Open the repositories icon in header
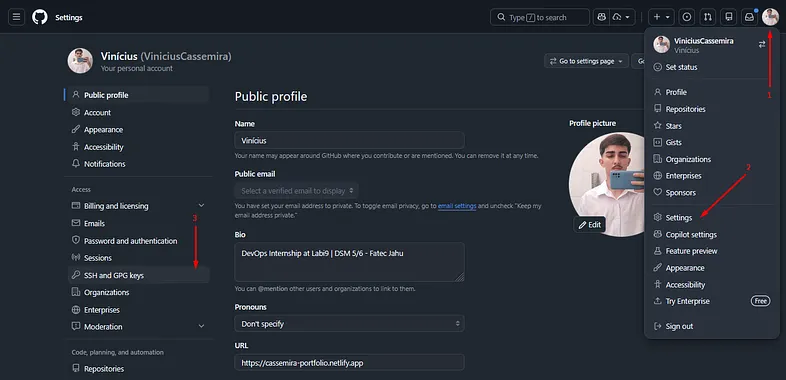This screenshot has width=786, height=380. pos(728,17)
